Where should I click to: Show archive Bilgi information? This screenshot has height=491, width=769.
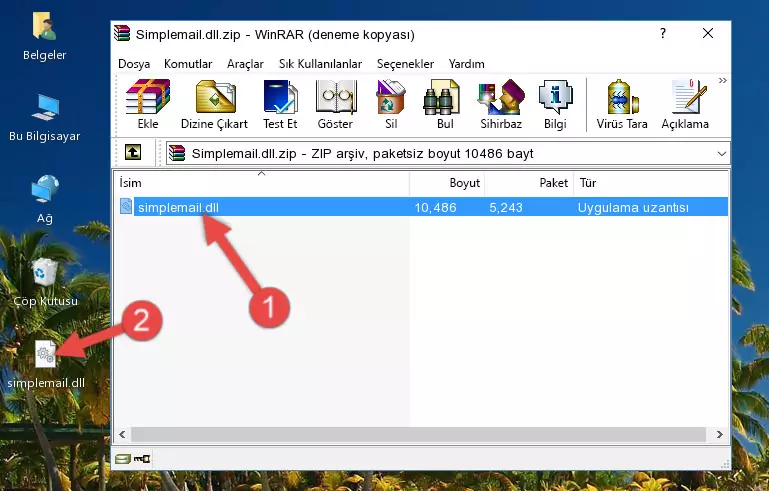point(555,104)
